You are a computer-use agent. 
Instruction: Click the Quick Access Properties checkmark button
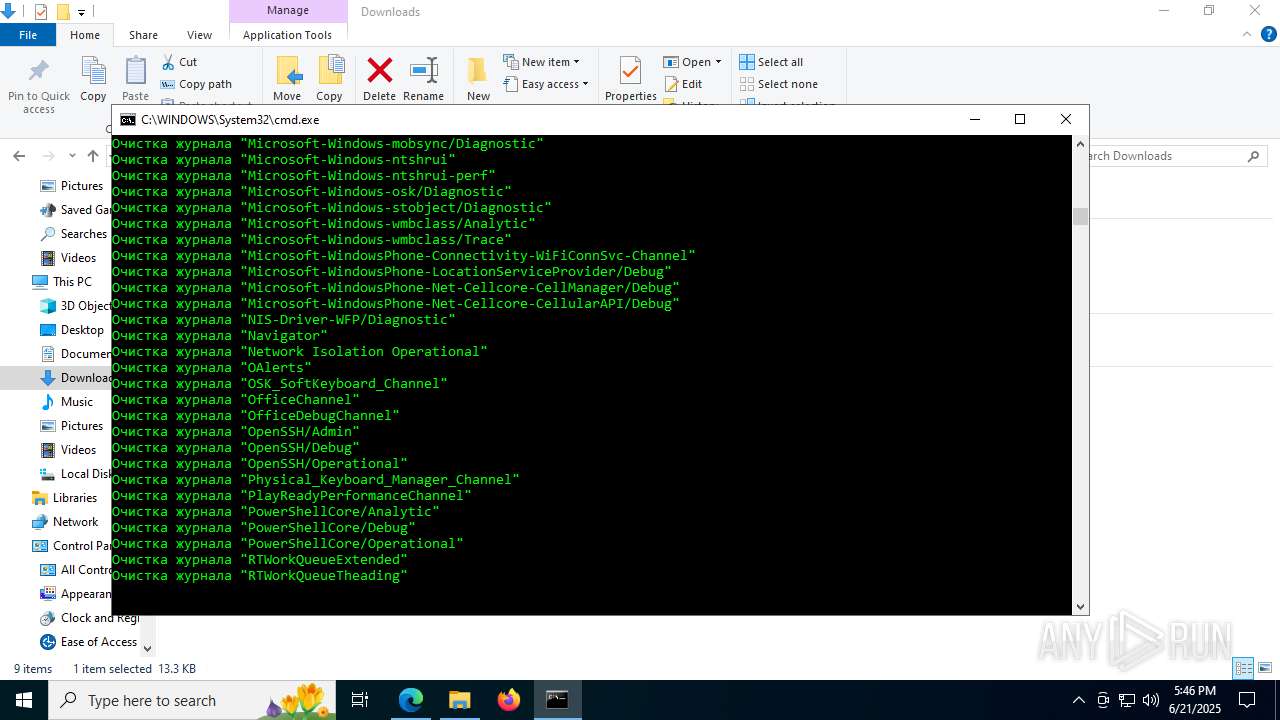41,12
